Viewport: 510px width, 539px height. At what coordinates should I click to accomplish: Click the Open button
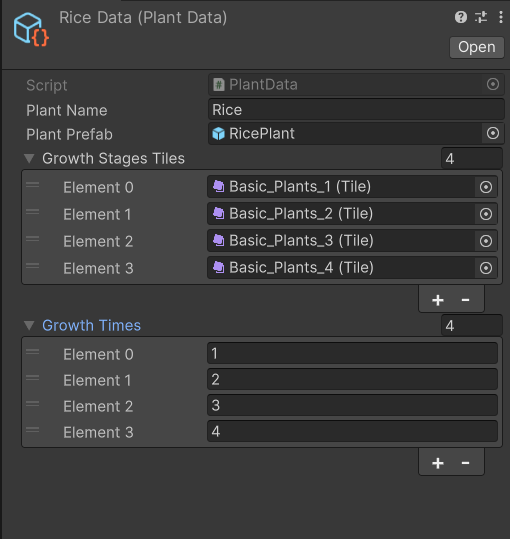[x=477, y=47]
